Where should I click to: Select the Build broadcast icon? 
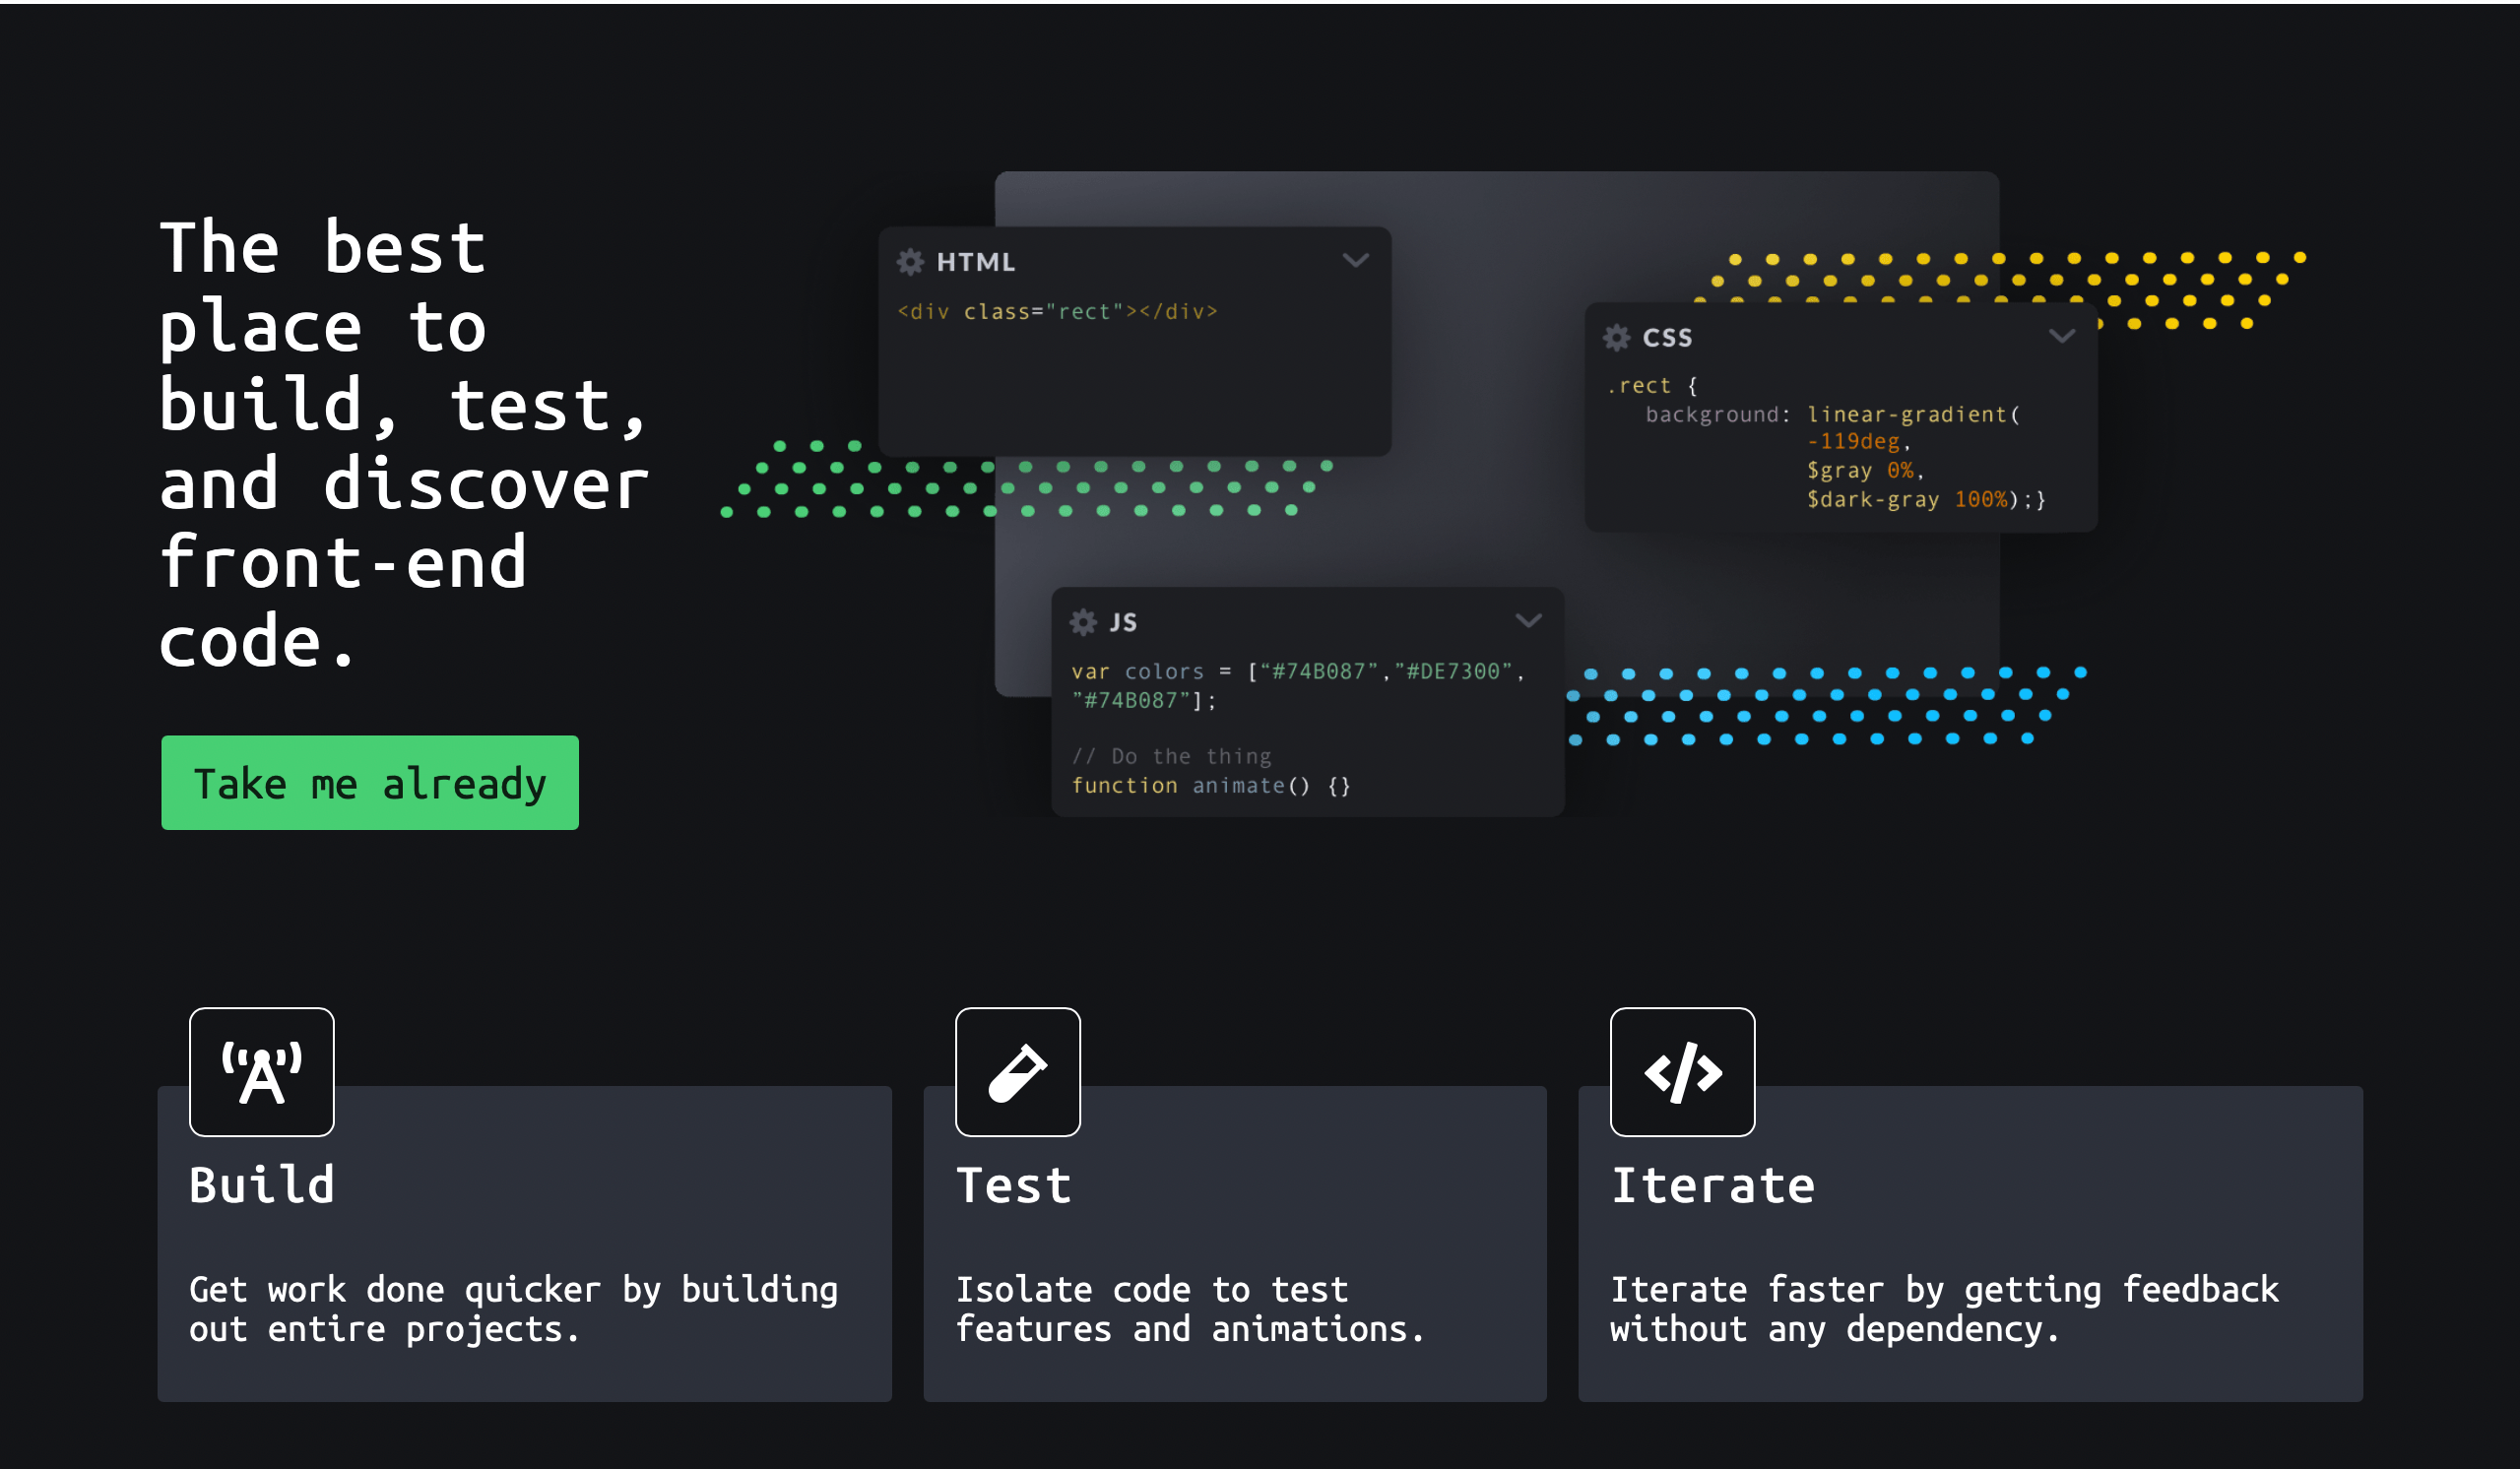(261, 1072)
